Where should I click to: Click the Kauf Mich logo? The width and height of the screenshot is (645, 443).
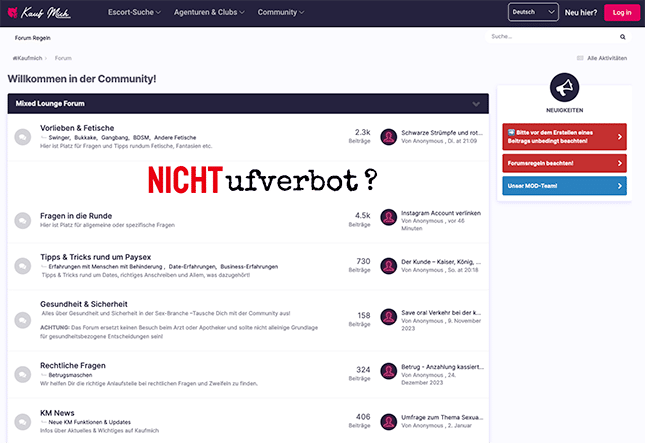(x=39, y=13)
